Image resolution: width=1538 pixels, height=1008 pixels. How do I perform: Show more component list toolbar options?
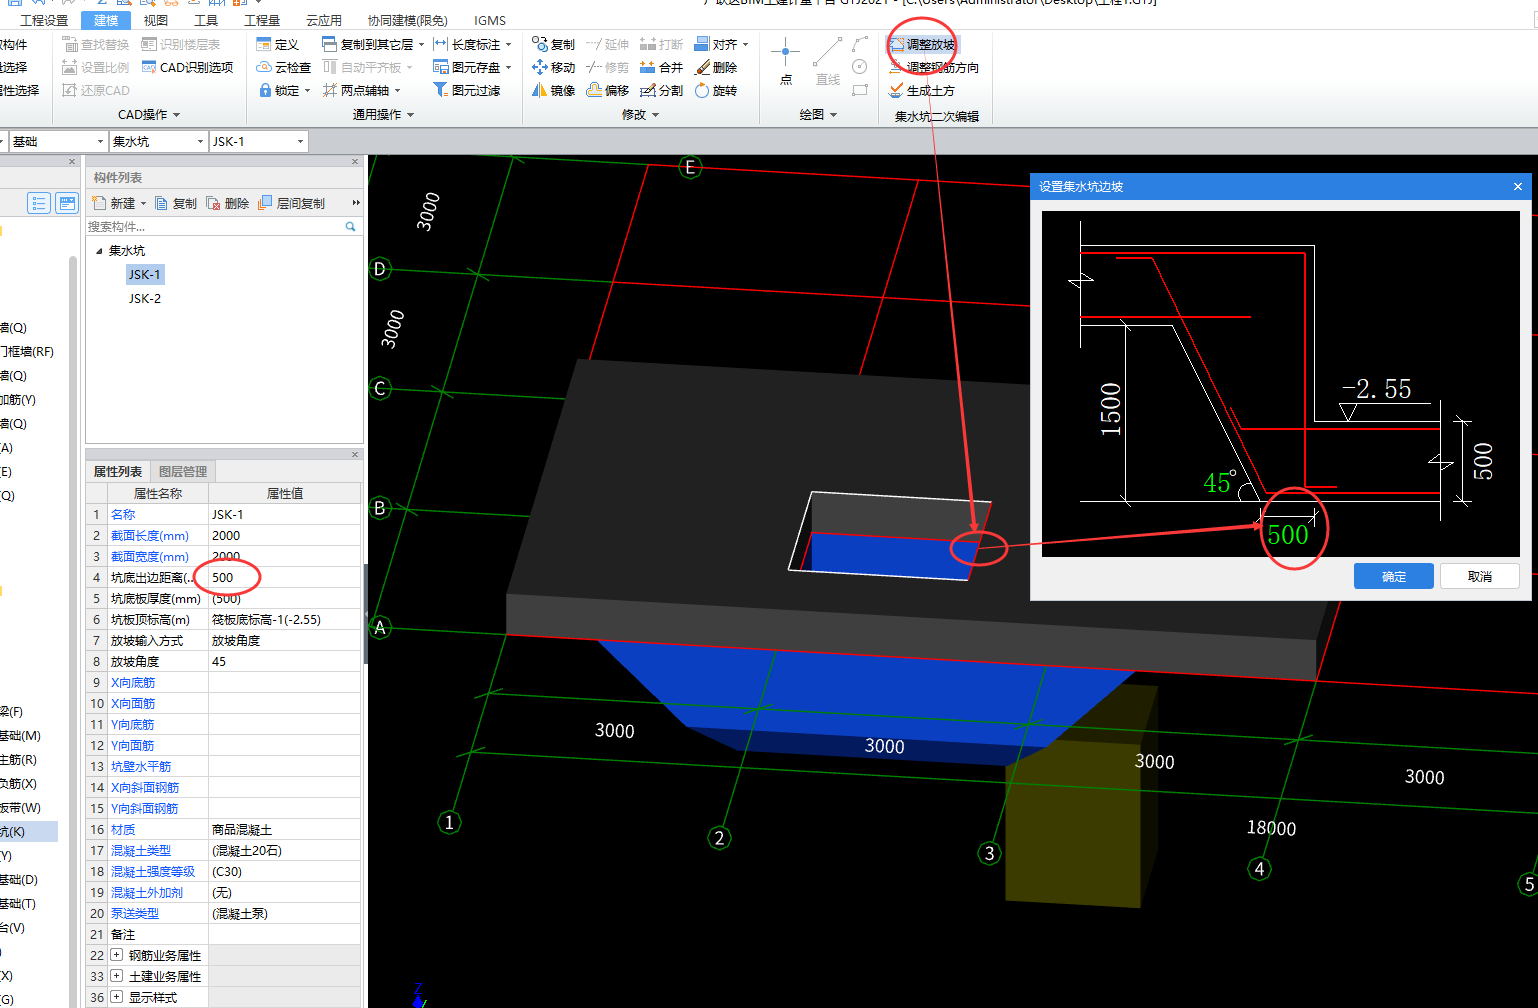click(355, 203)
